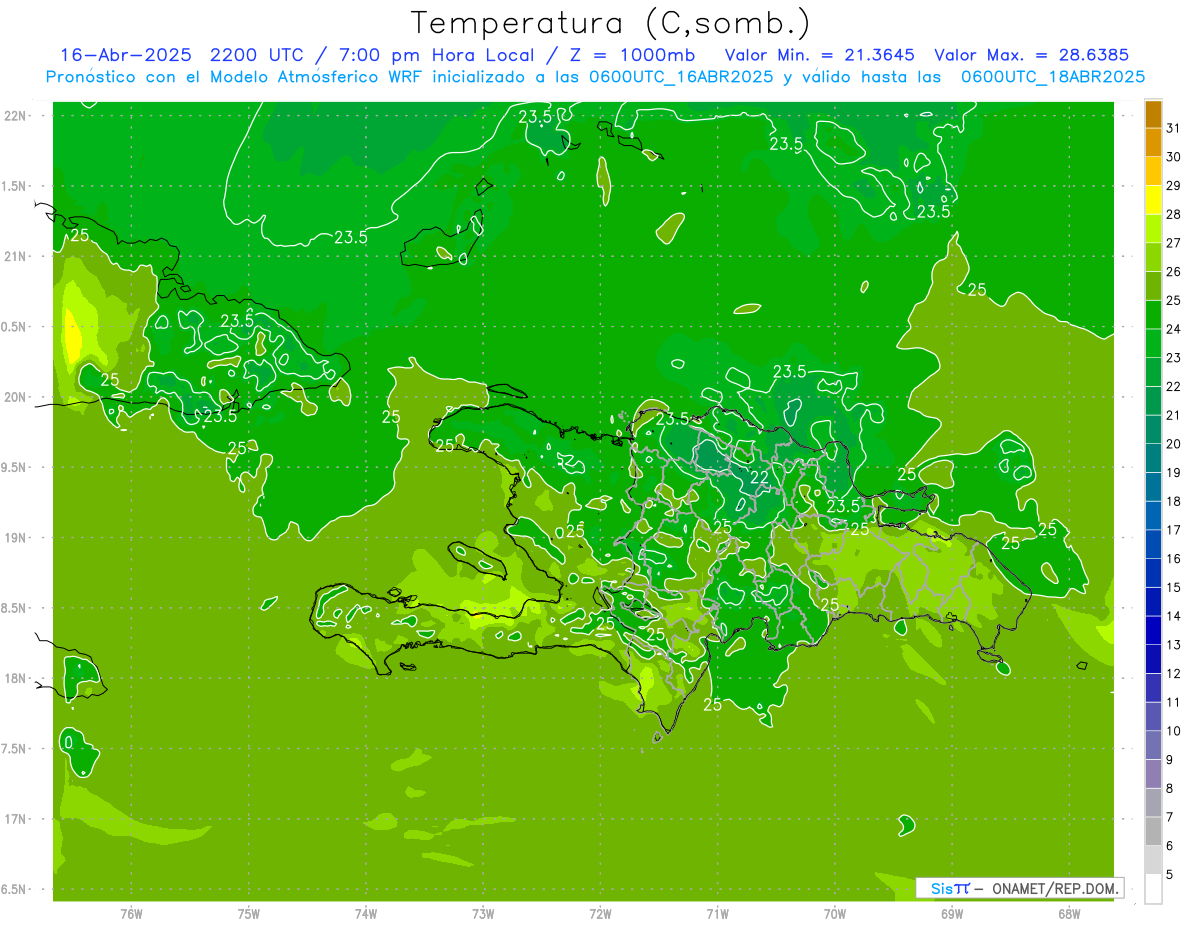The width and height of the screenshot is (1200, 927).
Task: Click orange color bar segment between 30 and 31
Action: pos(1153,142)
